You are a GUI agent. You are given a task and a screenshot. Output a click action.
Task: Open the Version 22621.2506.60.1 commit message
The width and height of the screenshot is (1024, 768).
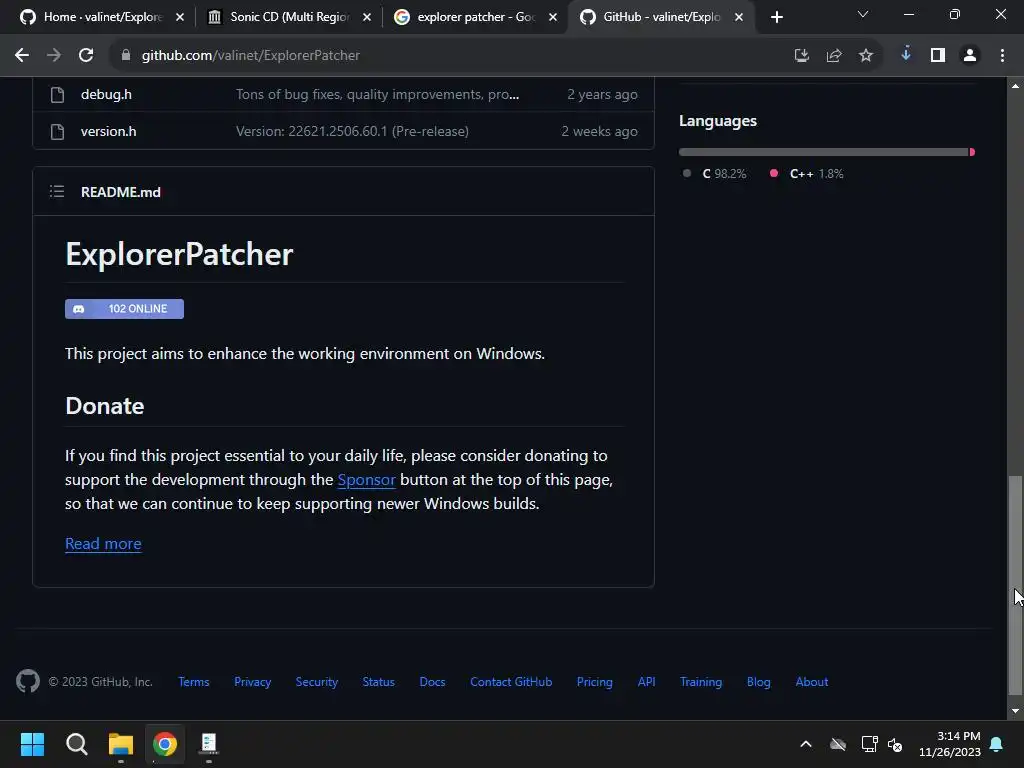coord(352,131)
